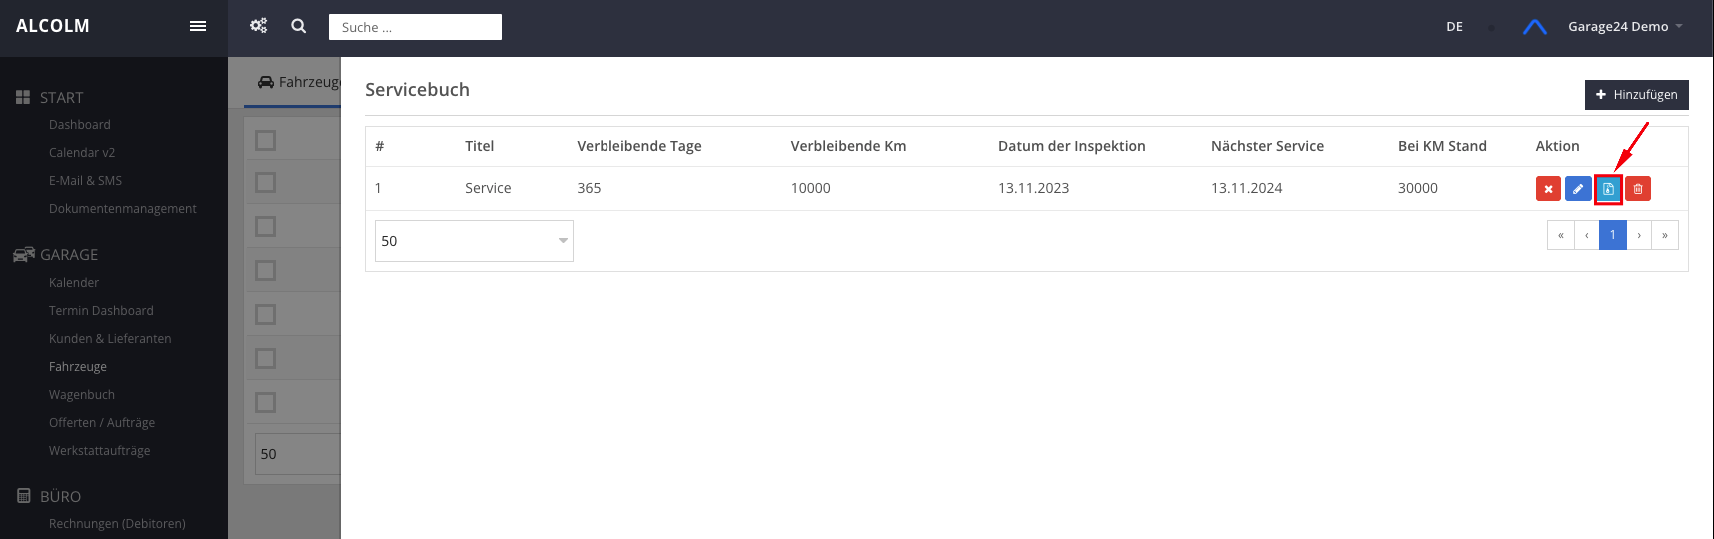
Task: Open Kunden & Lieferanten in sidebar
Action: tap(110, 339)
